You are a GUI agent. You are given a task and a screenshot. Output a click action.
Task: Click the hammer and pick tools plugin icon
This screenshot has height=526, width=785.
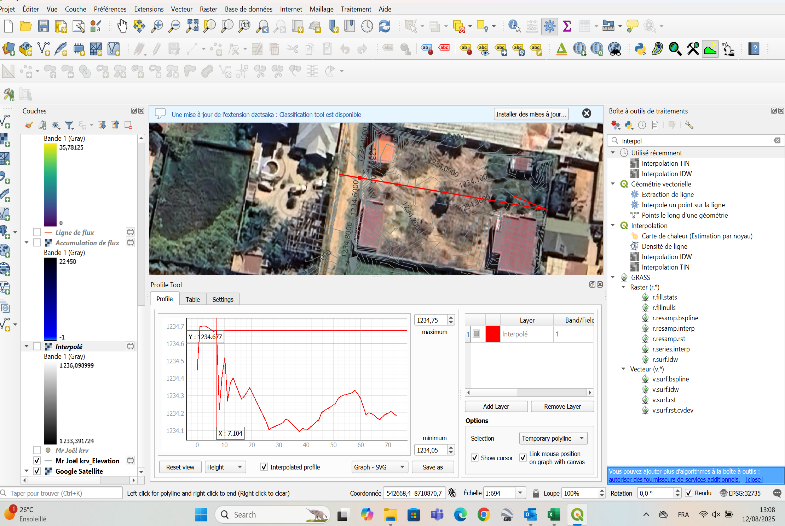coord(693,49)
